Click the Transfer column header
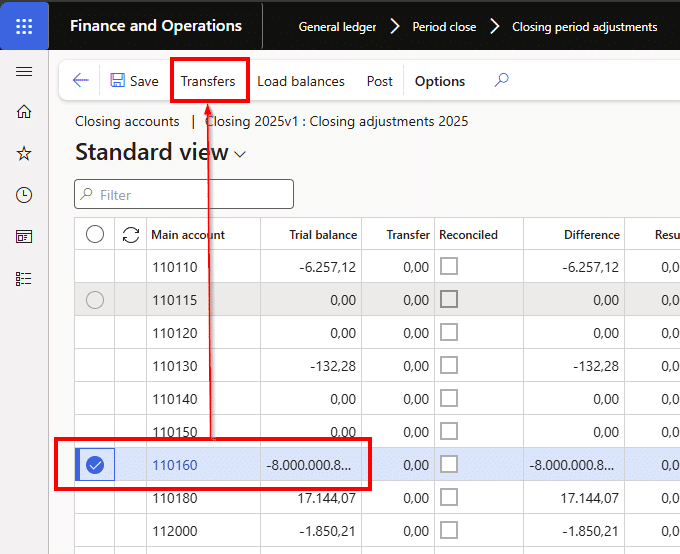Screen dimensions: 680x554 point(408,235)
